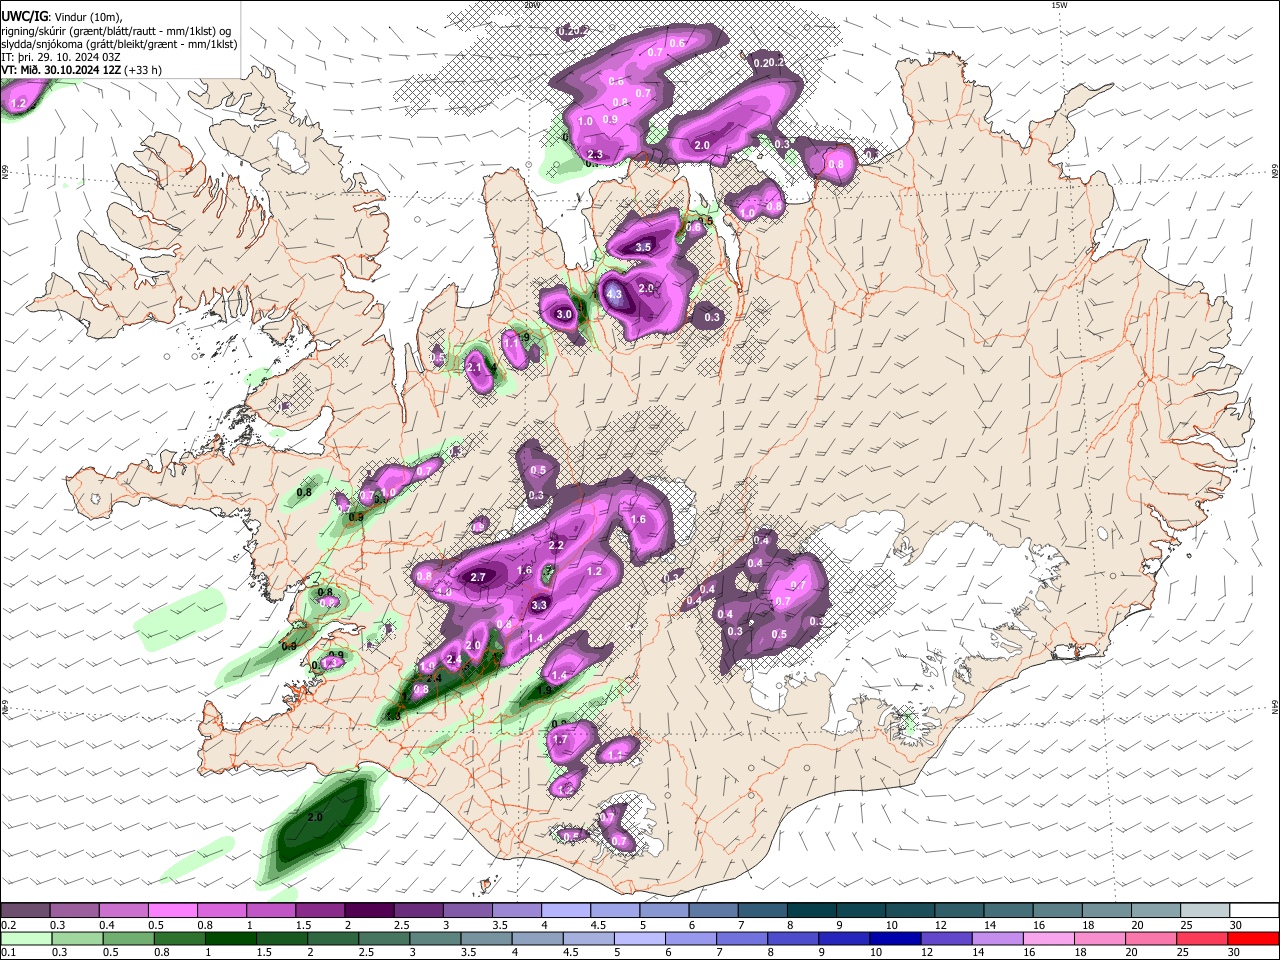The height and width of the screenshot is (960, 1280).
Task: Click the 3.5 snowfall value on the map
Action: pos(643,247)
